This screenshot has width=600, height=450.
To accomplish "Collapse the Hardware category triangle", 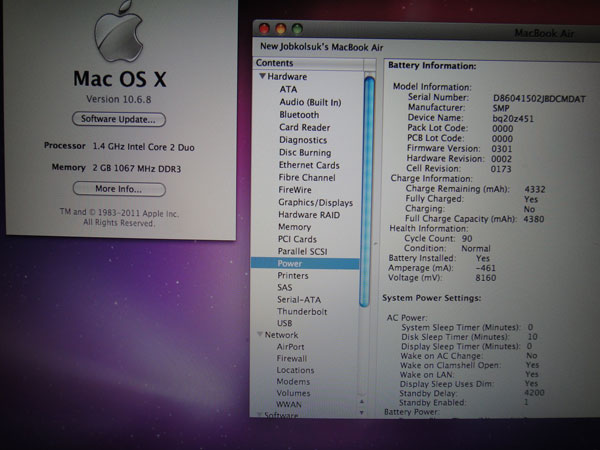I will (x=261, y=77).
